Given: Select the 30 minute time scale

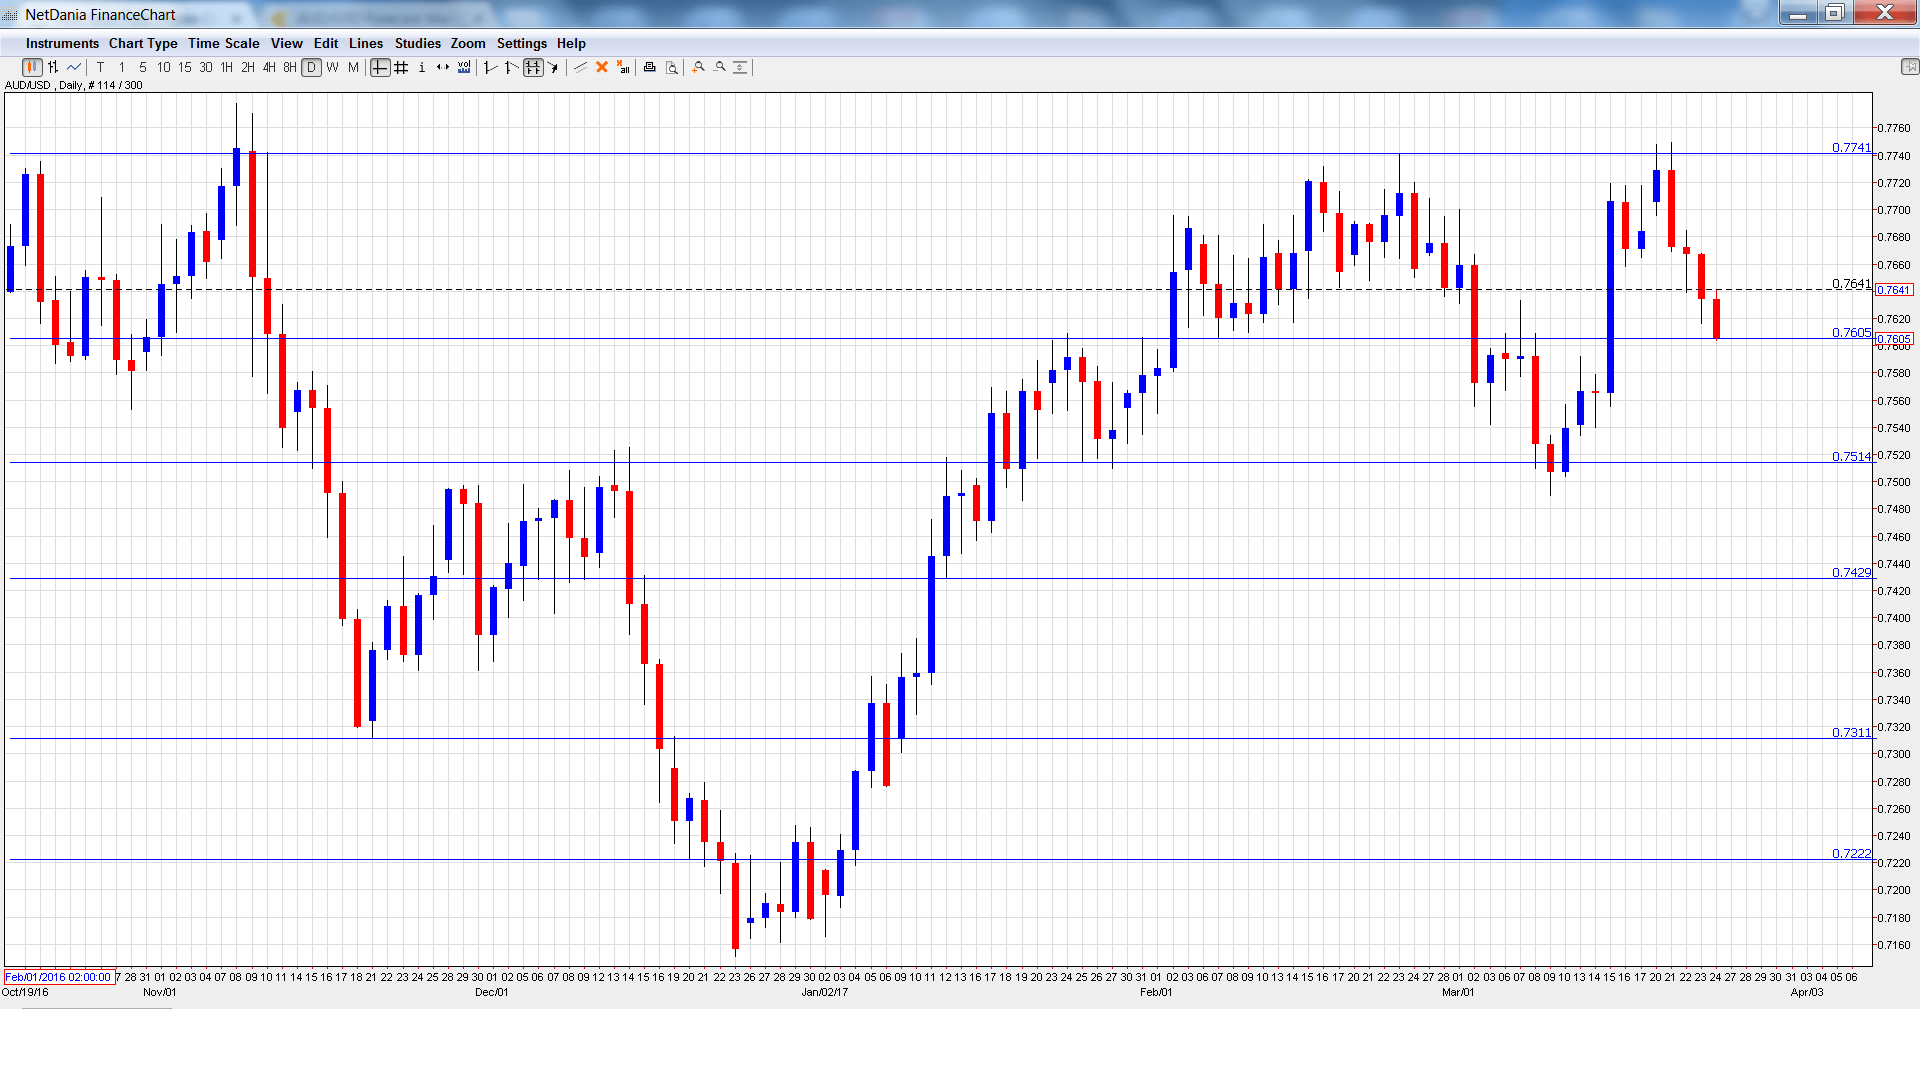Looking at the screenshot, I should [x=206, y=68].
